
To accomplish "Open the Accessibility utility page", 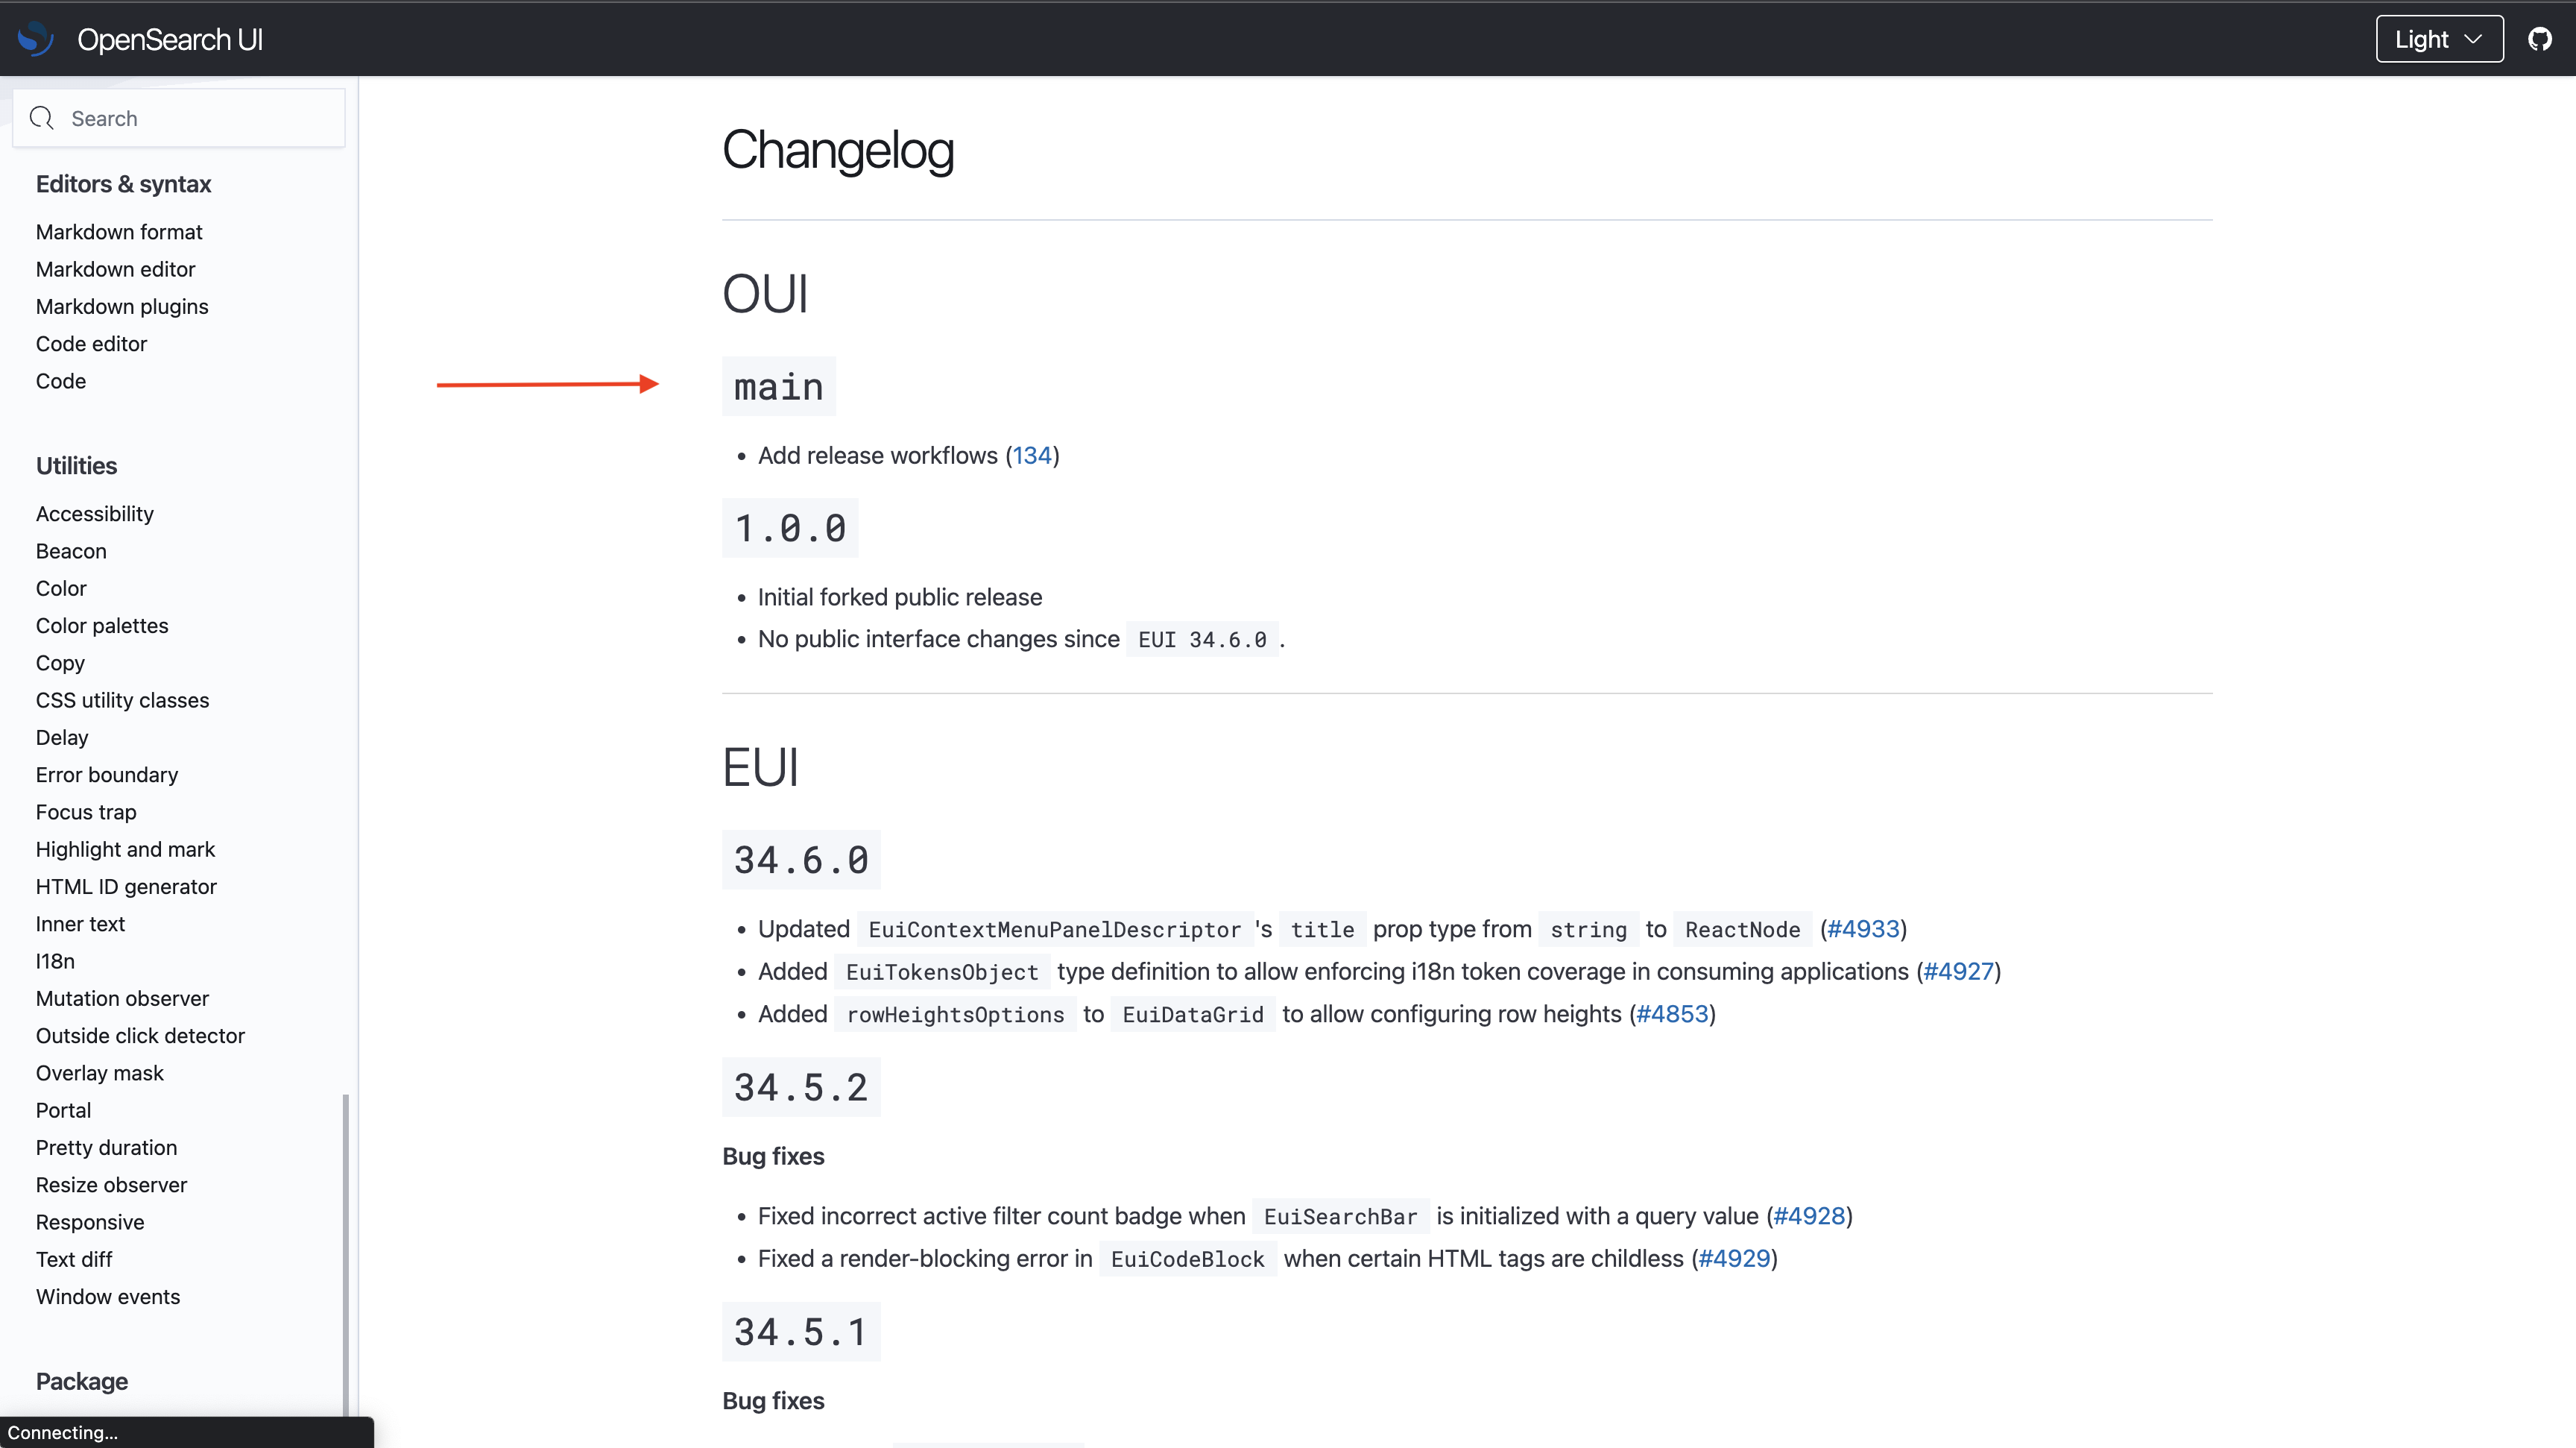I will tap(94, 513).
